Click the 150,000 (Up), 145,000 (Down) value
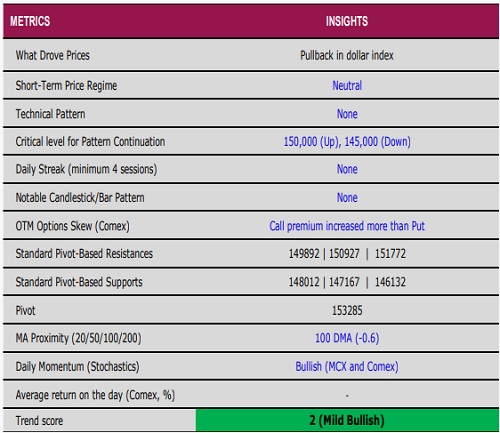Screen dimensions: 500x433 coord(347,142)
